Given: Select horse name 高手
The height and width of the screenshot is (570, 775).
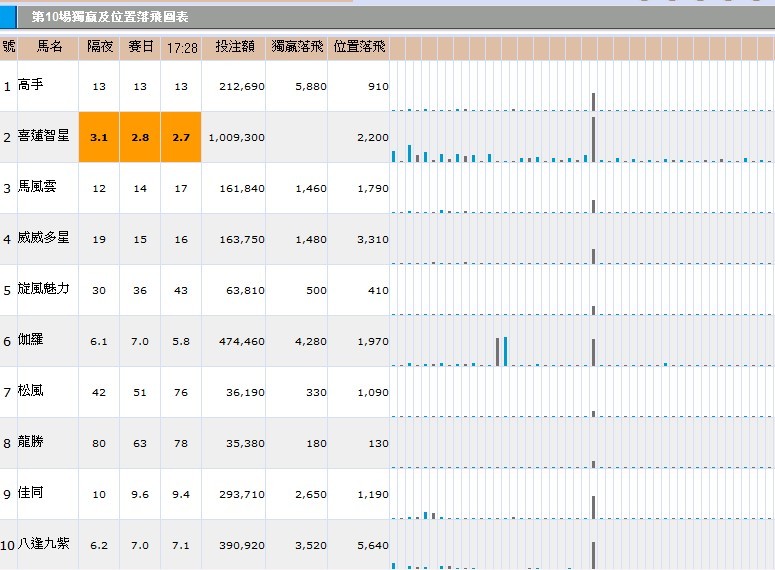Looking at the screenshot, I should pos(31,85).
